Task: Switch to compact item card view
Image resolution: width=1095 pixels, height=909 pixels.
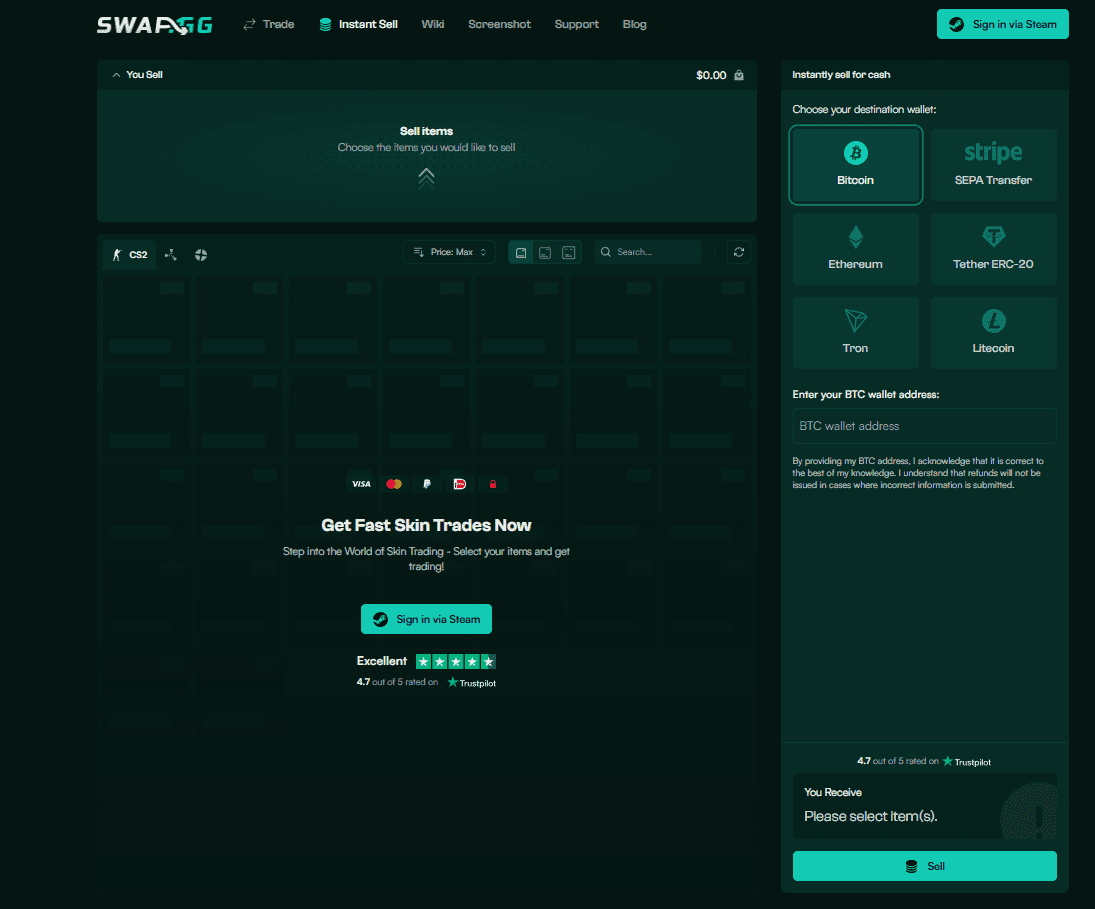Action: (569, 252)
